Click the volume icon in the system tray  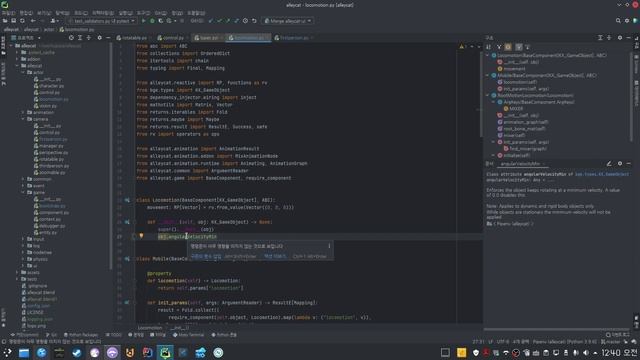coord(586,353)
